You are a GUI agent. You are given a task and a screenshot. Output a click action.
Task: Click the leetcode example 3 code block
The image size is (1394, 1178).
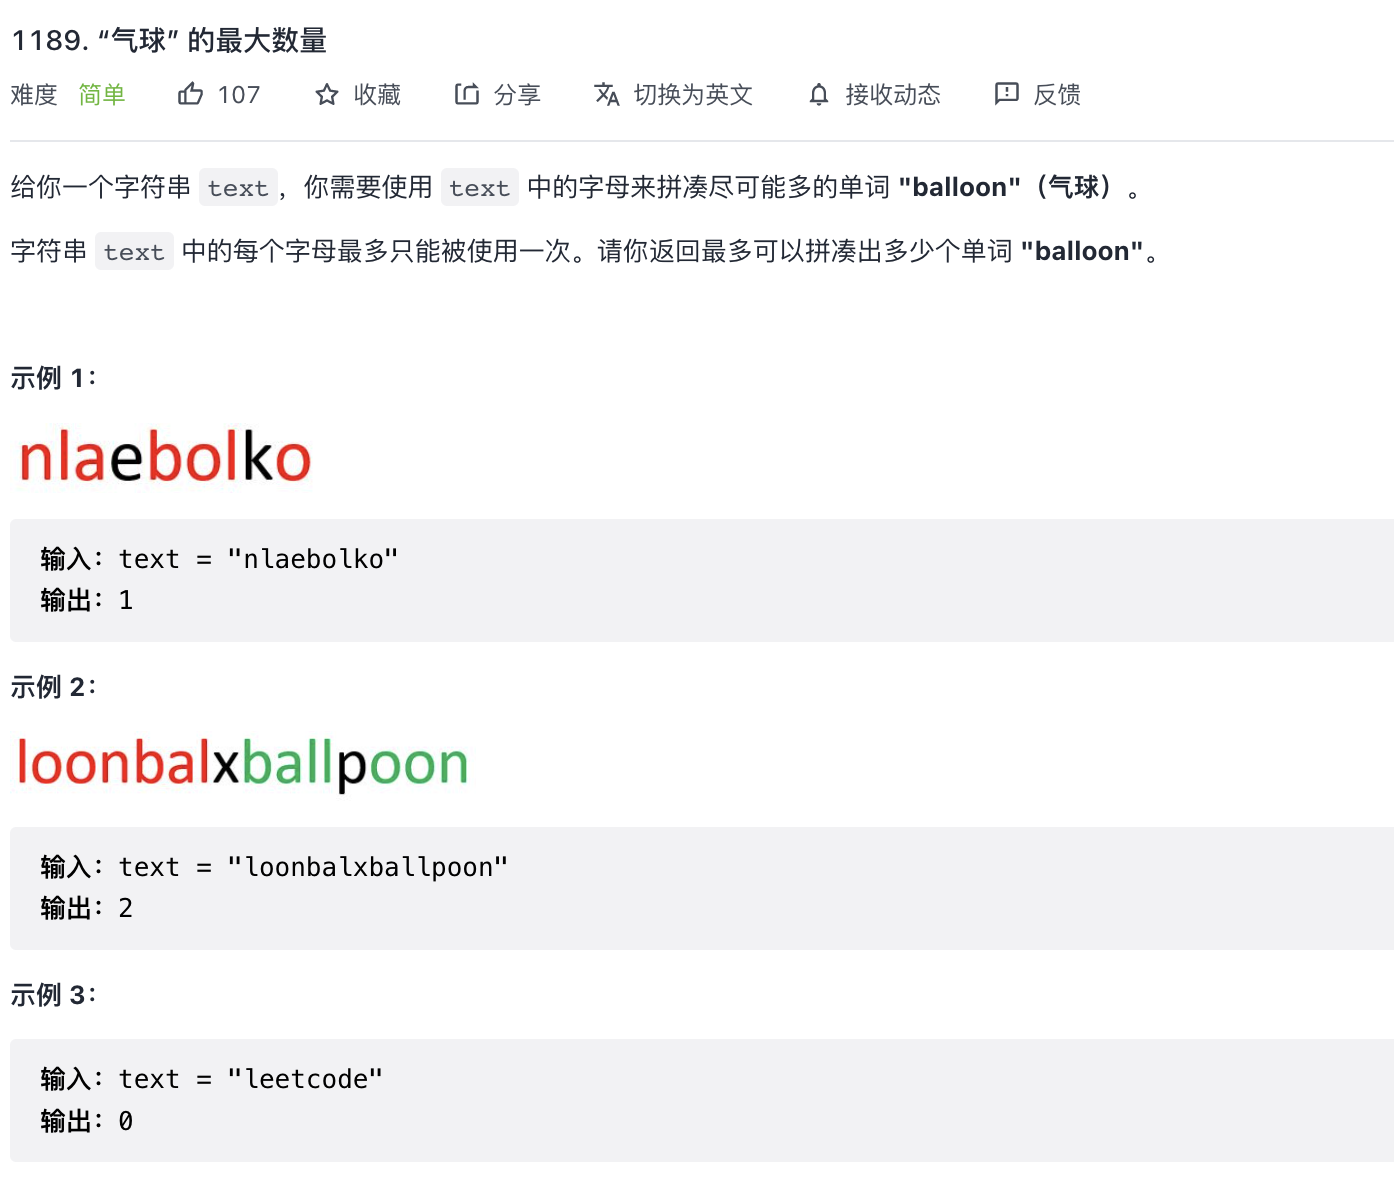pos(700,1100)
